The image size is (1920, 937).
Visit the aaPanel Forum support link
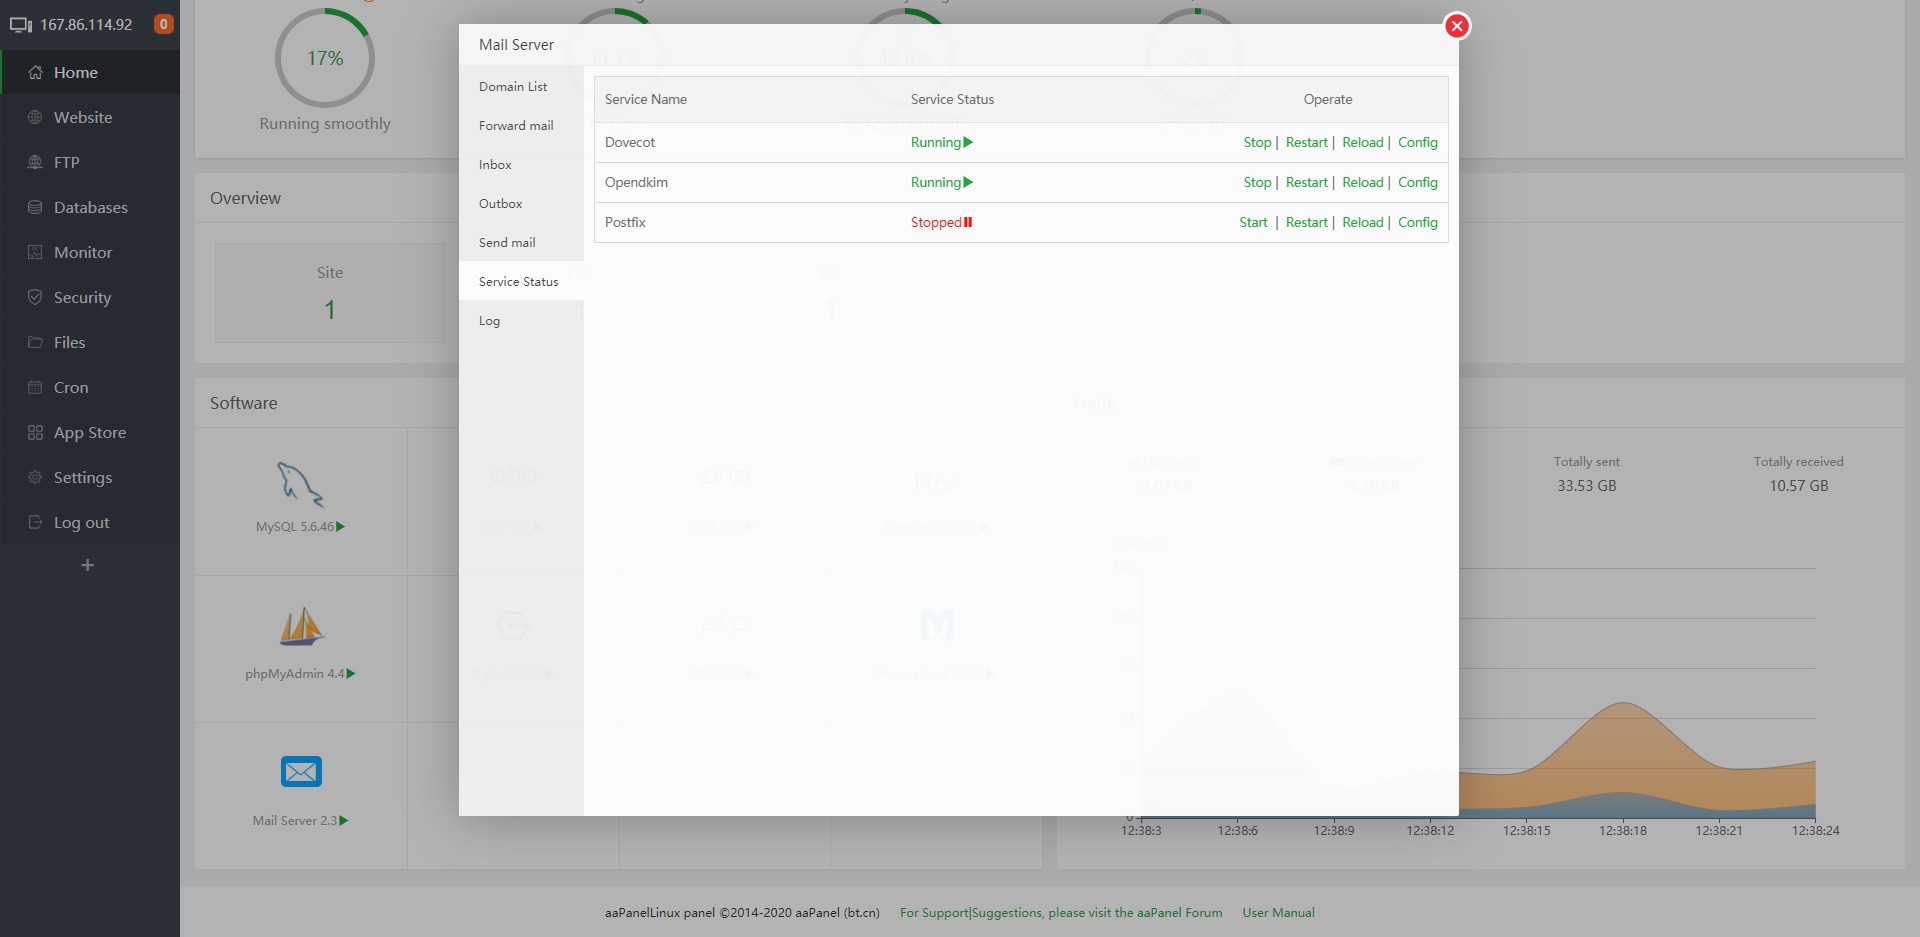point(1061,913)
